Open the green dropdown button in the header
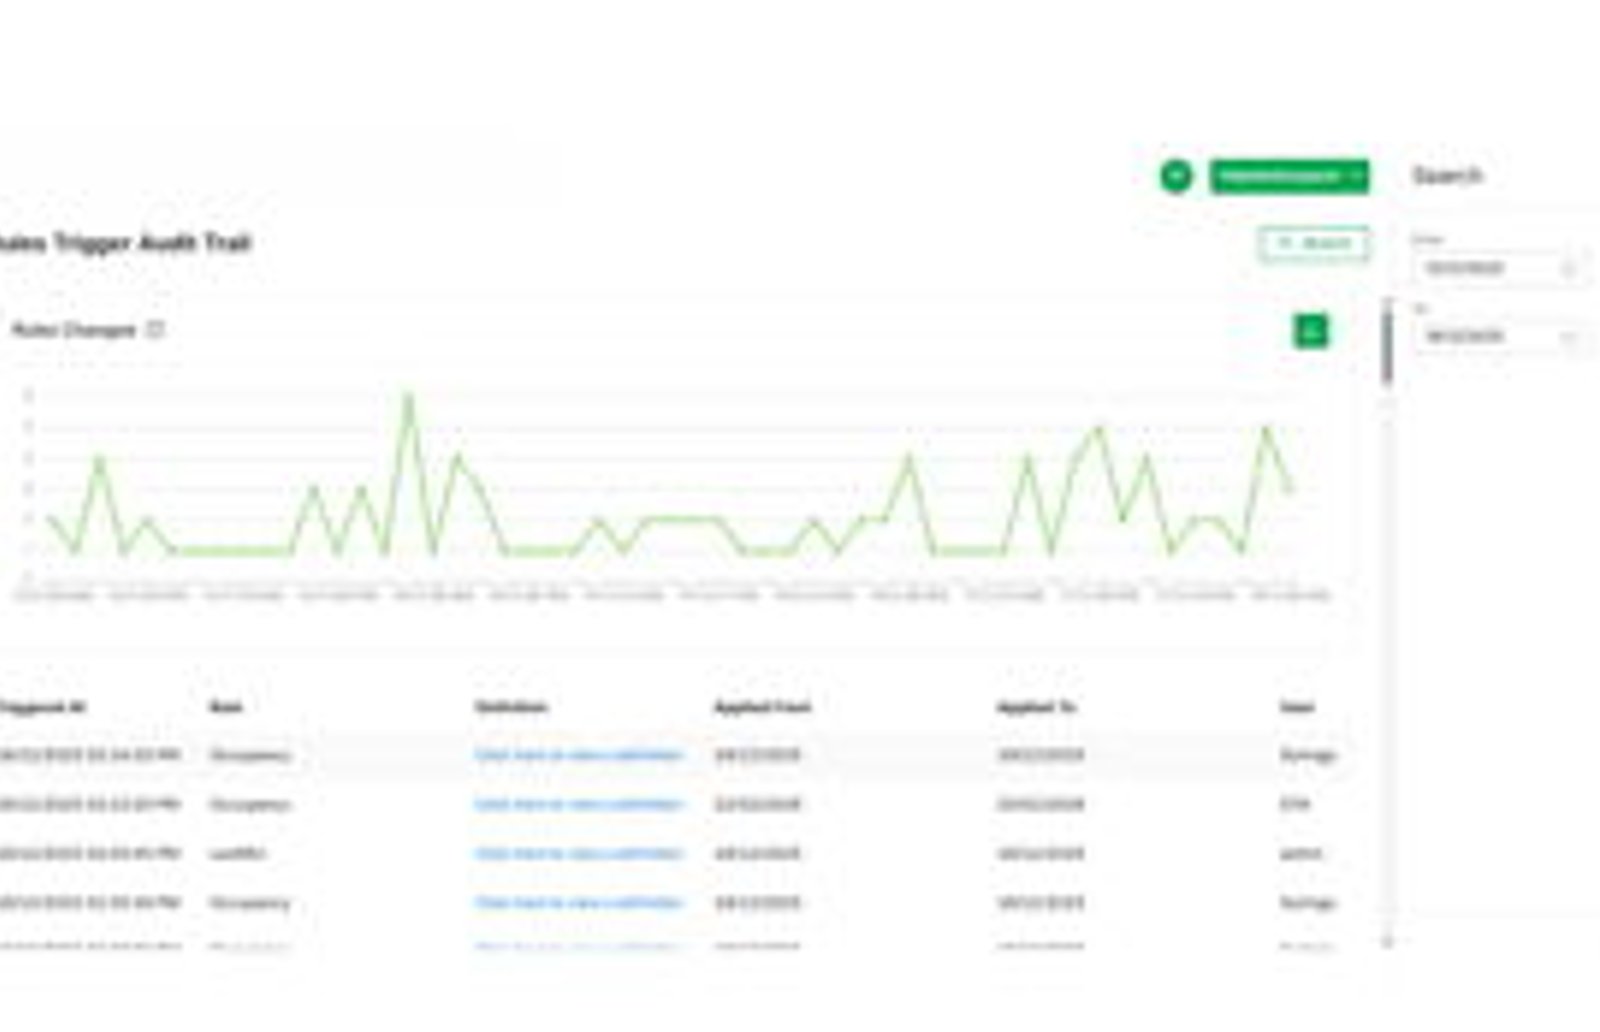This screenshot has width=1600, height=1032. pos(1289,176)
